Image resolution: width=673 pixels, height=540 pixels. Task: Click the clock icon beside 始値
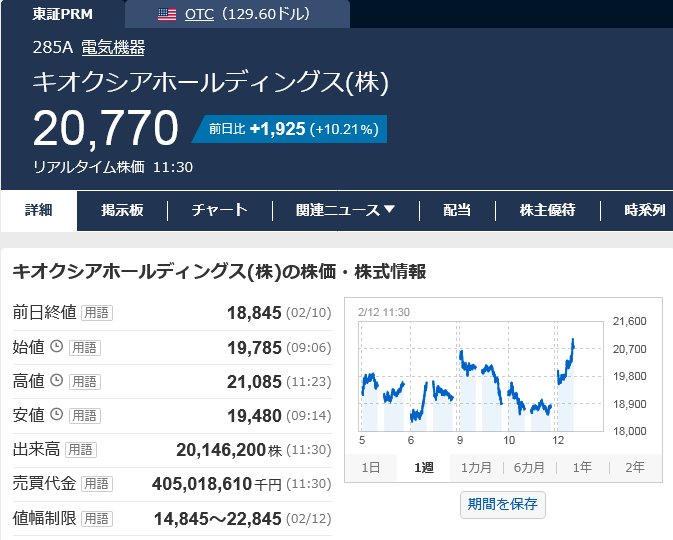click(57, 347)
